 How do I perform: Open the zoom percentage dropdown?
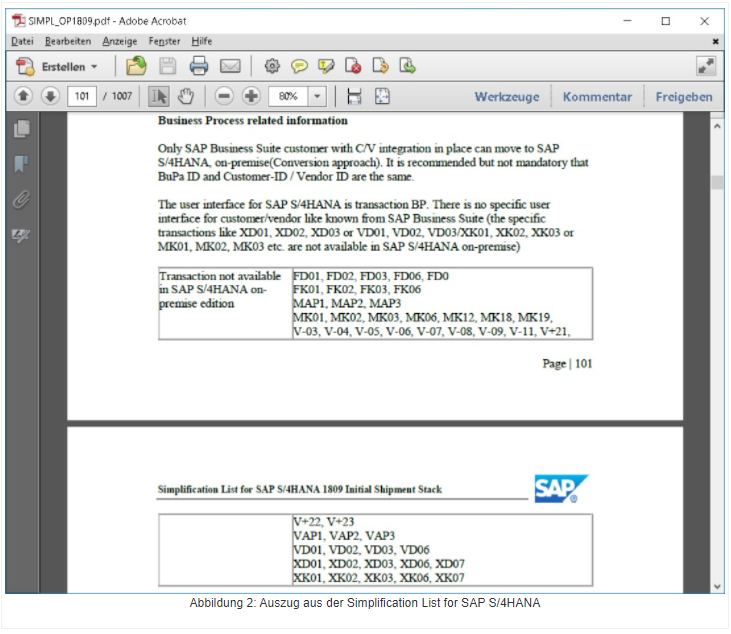point(318,97)
